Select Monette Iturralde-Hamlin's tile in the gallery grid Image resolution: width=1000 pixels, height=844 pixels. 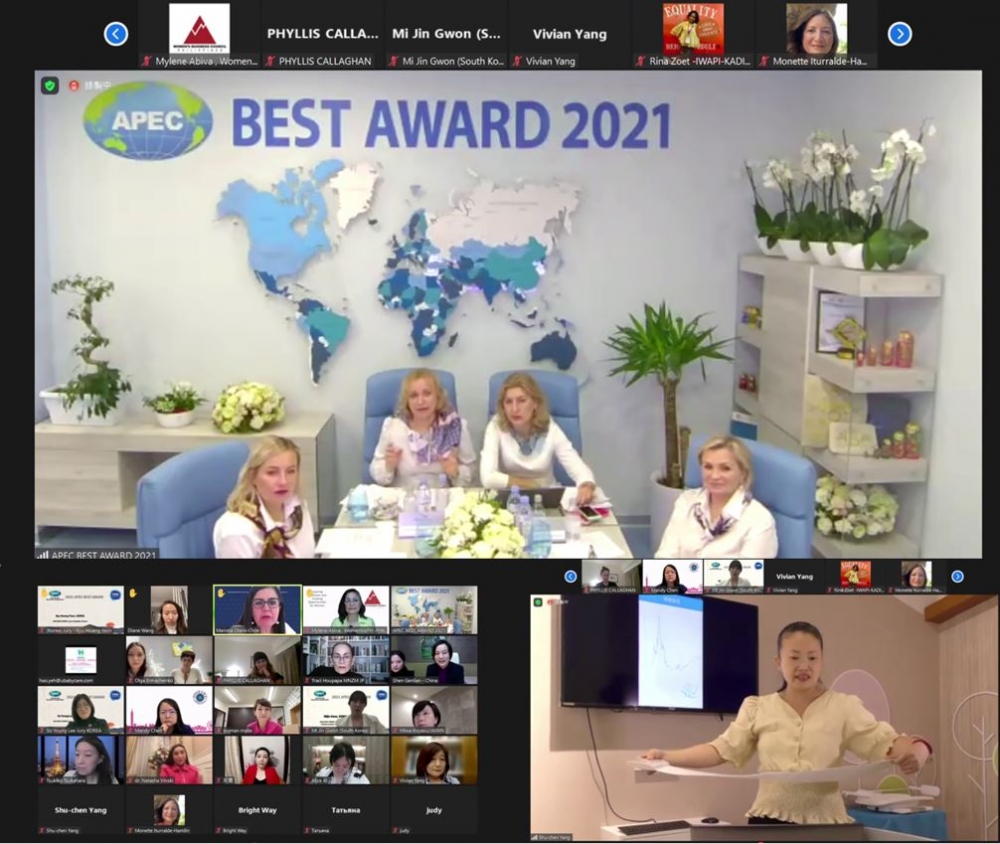[169, 811]
